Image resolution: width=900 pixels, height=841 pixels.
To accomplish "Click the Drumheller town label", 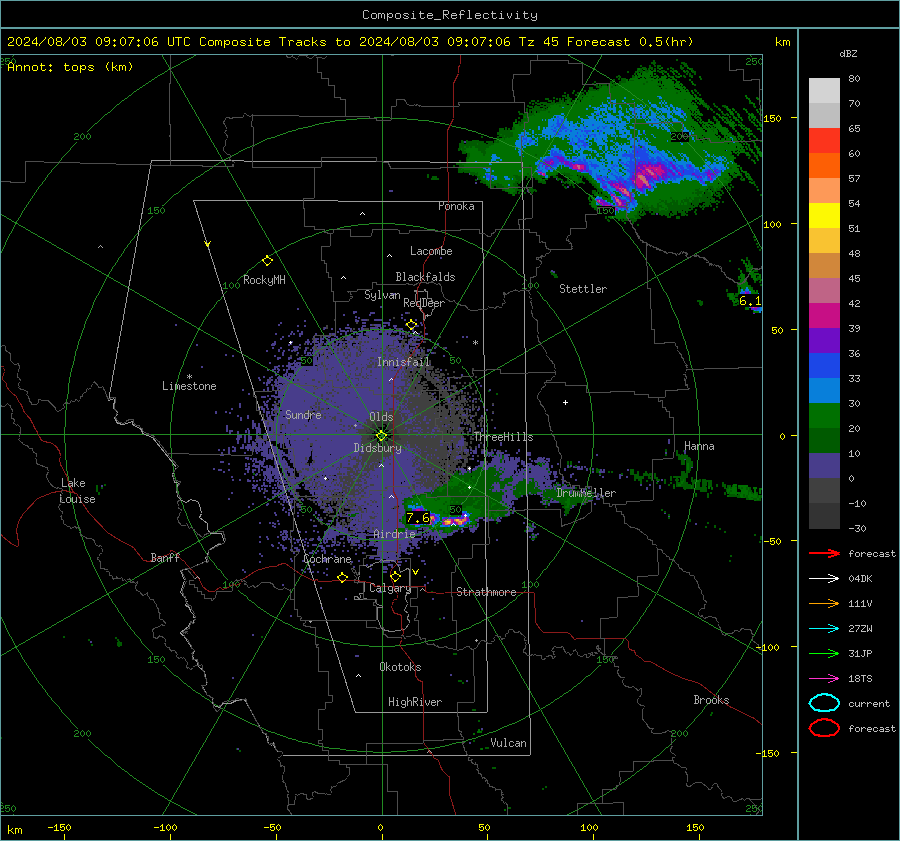I will pyautogui.click(x=586, y=493).
